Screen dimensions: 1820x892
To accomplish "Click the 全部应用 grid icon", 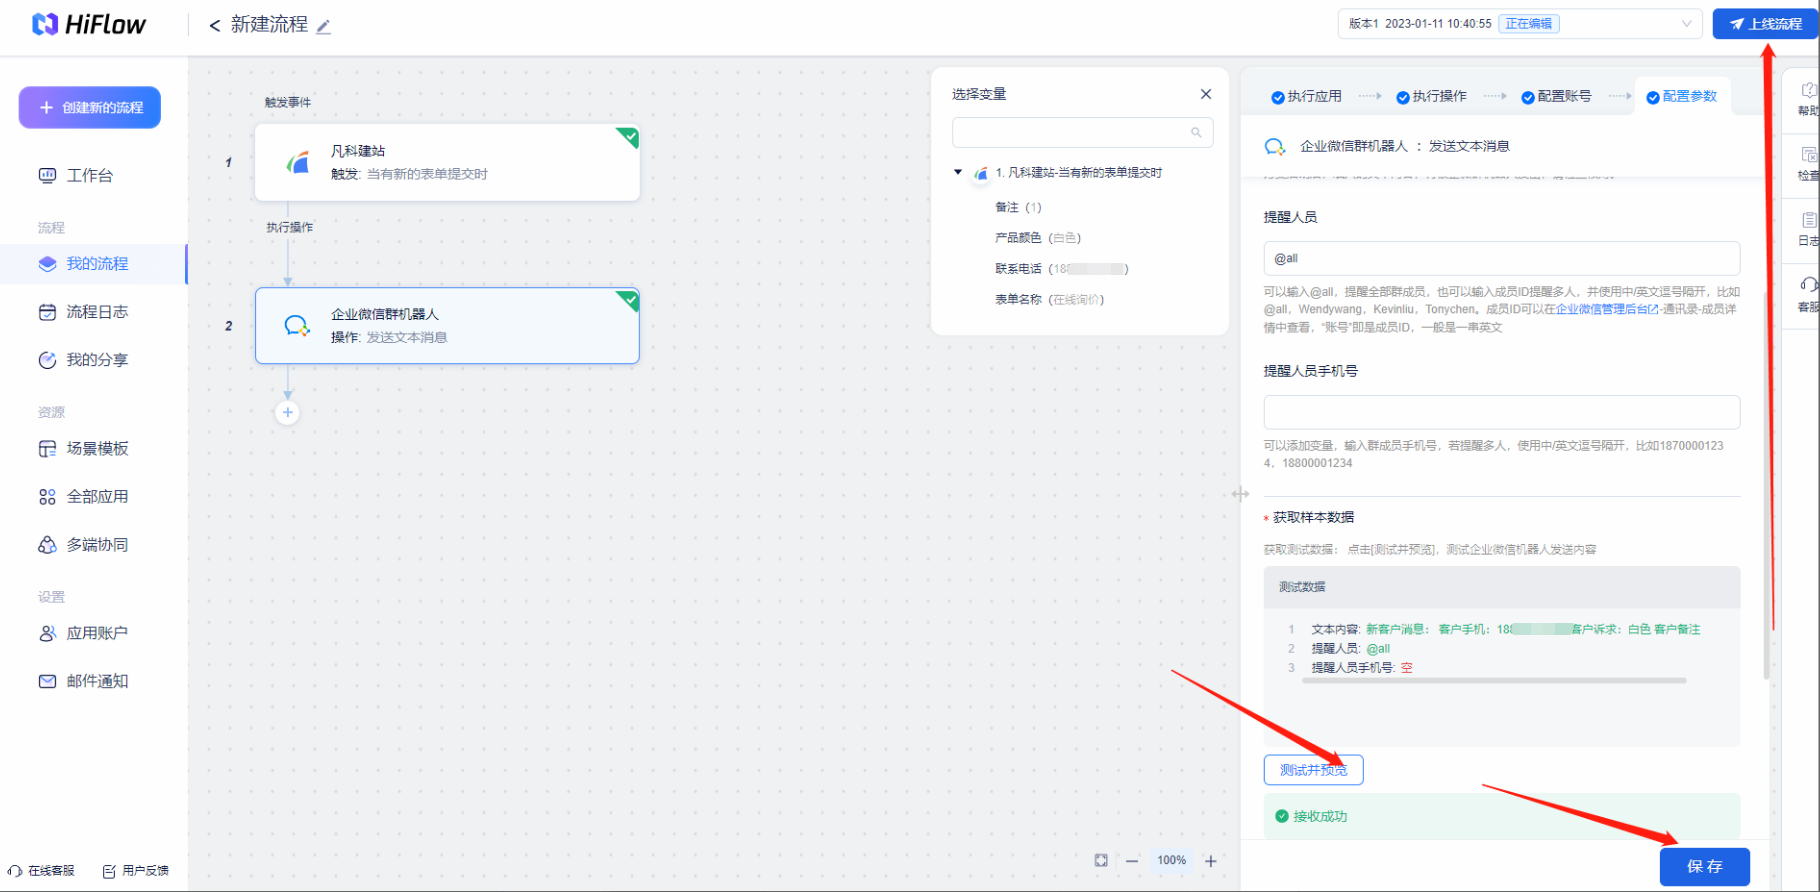I will click(x=47, y=497).
